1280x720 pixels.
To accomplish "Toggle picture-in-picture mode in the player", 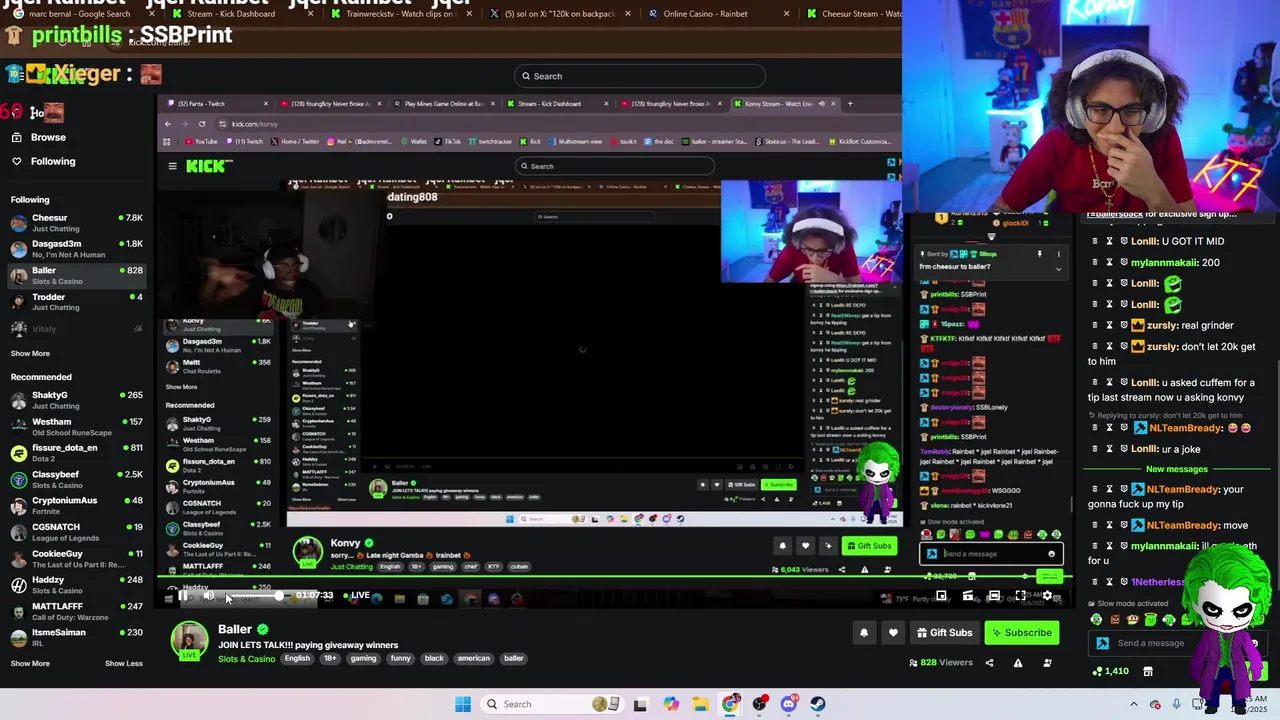I will click(x=941, y=595).
